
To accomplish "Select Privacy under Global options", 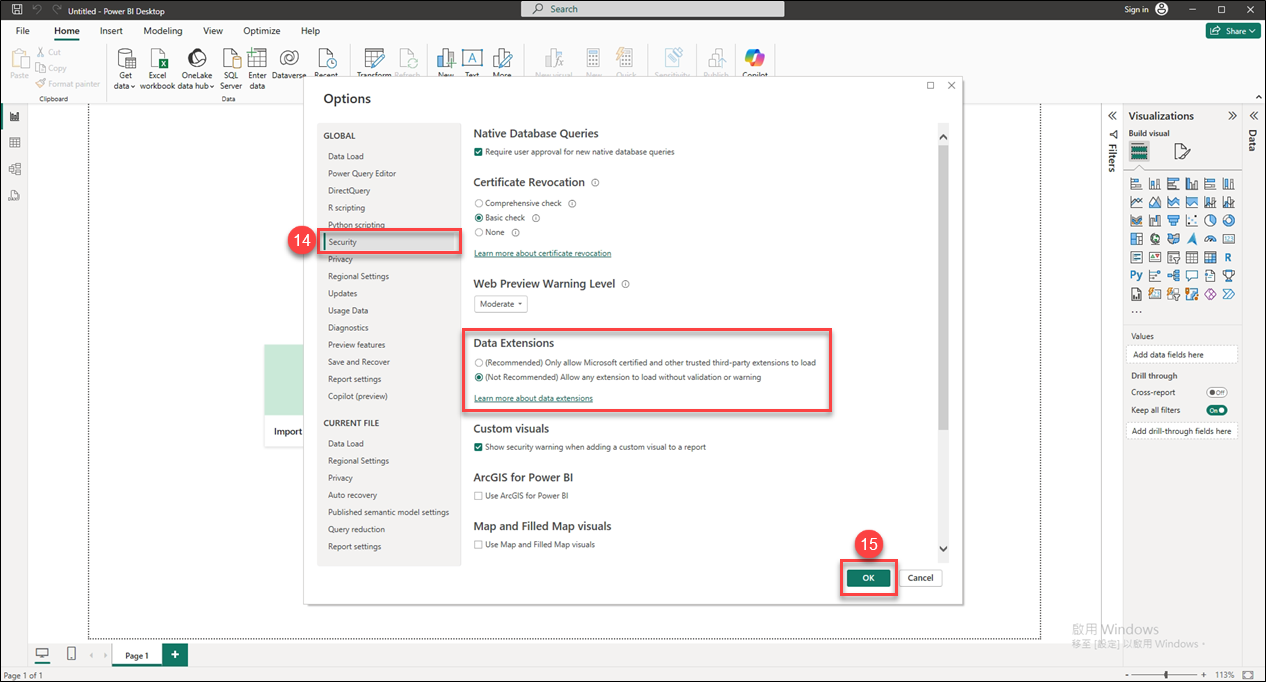I will pos(340,259).
